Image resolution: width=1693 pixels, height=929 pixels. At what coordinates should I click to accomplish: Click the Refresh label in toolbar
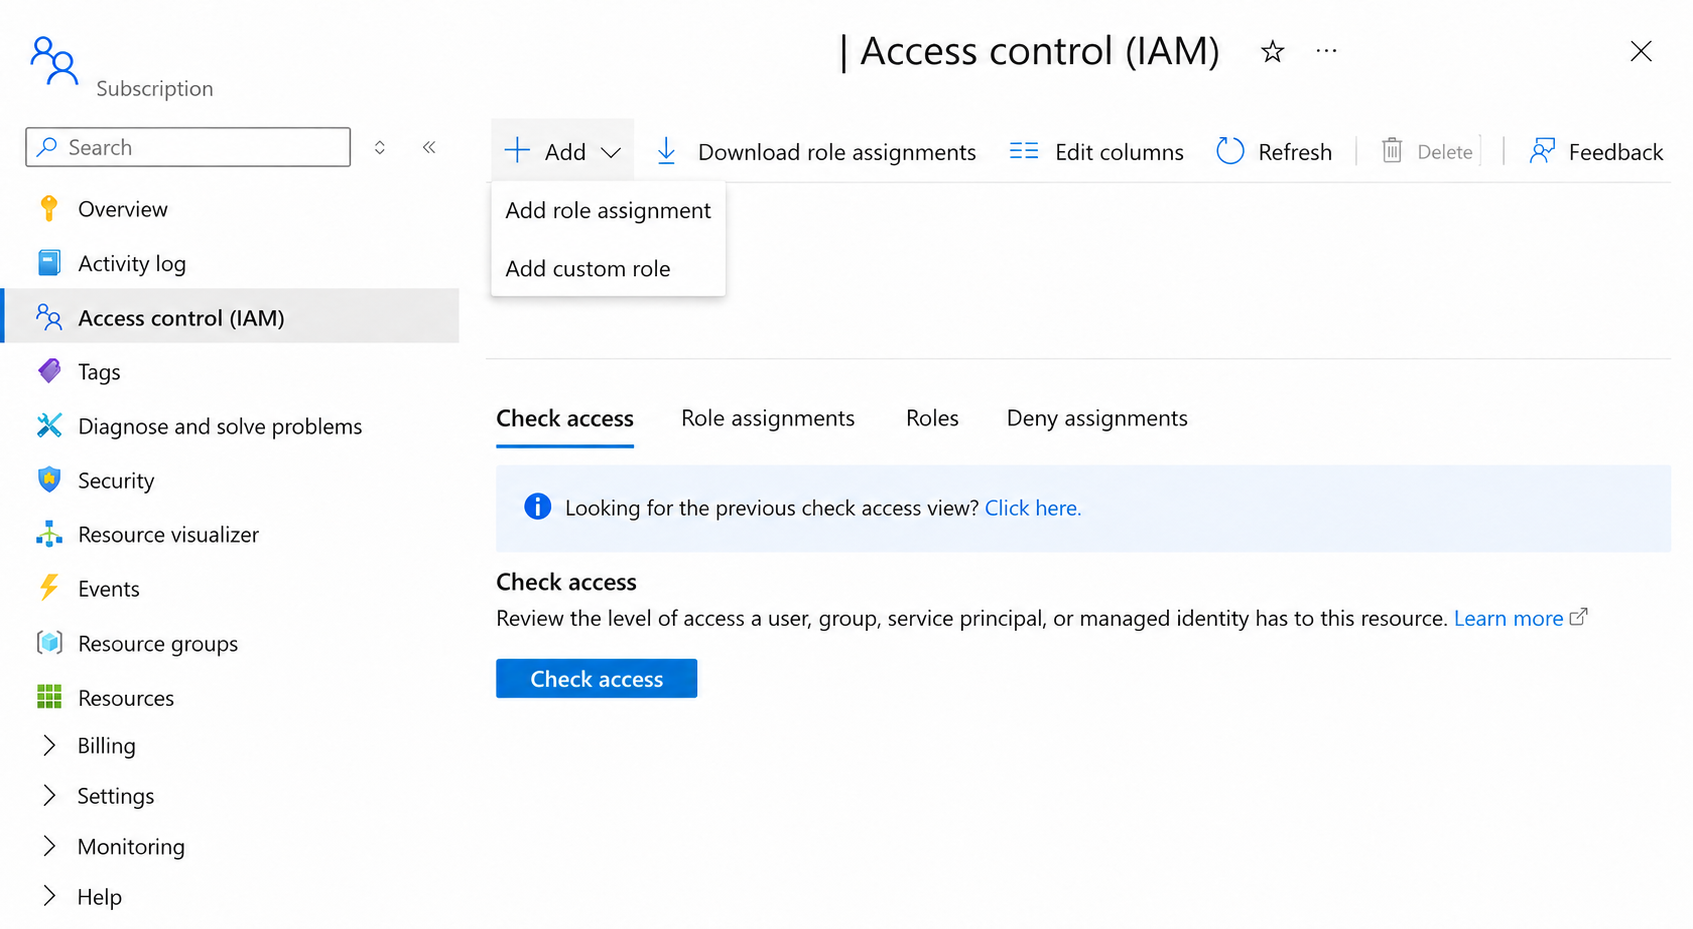(x=1295, y=152)
